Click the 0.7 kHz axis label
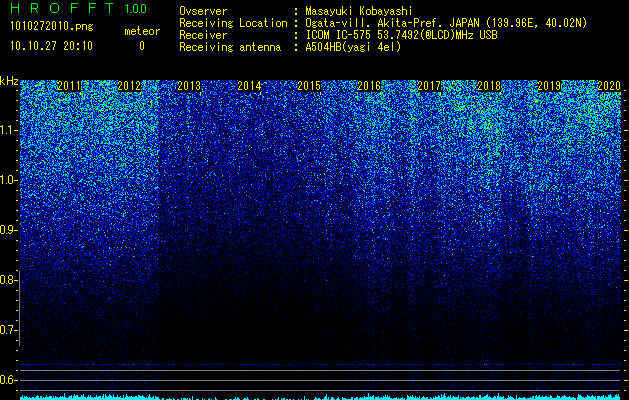The image size is (629, 400). 8,330
